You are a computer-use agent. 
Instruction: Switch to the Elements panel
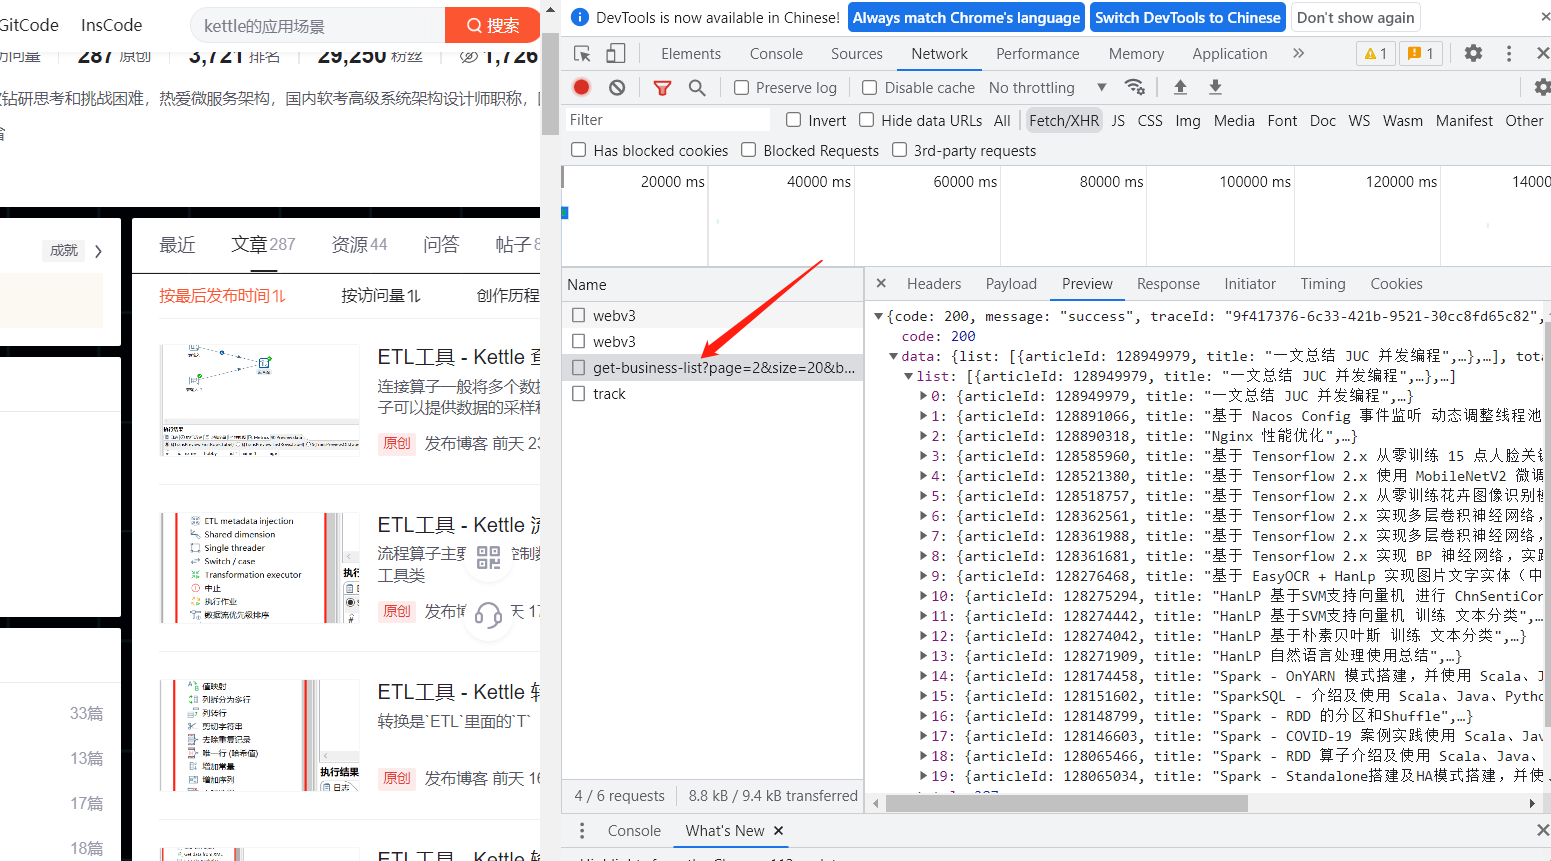690,54
